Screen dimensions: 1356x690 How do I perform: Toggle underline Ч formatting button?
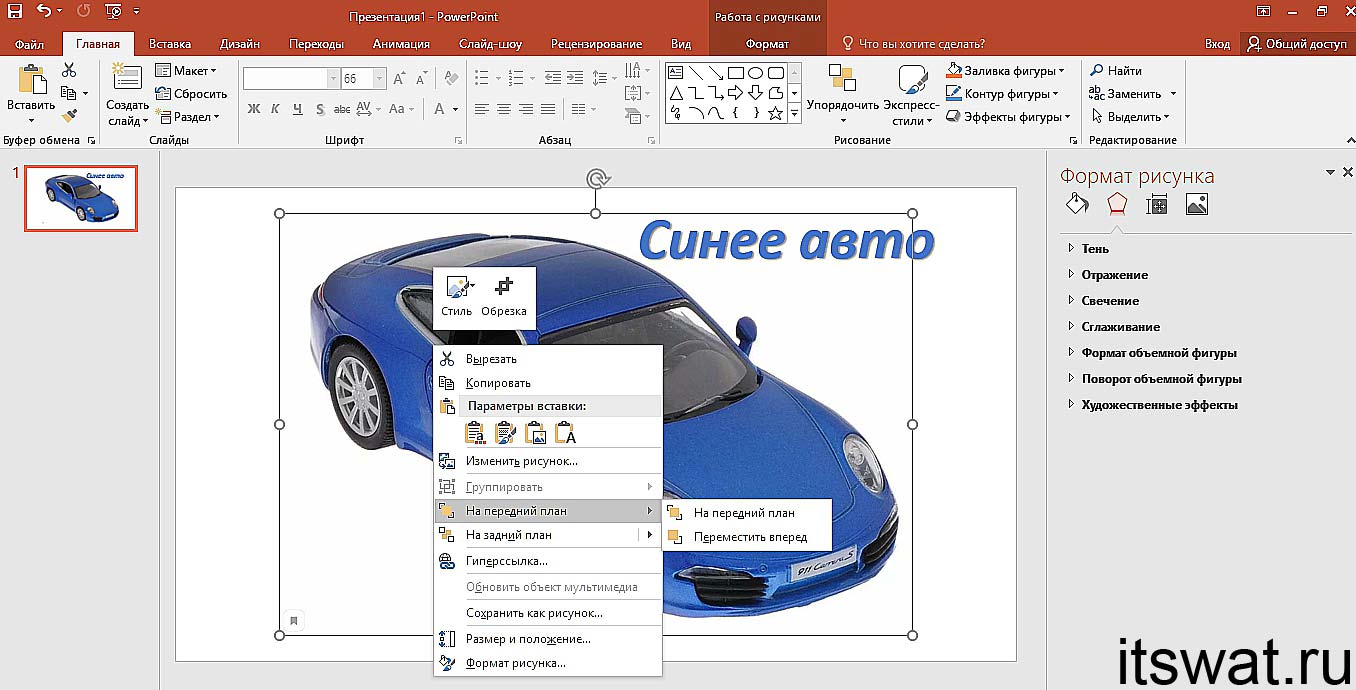pos(298,109)
